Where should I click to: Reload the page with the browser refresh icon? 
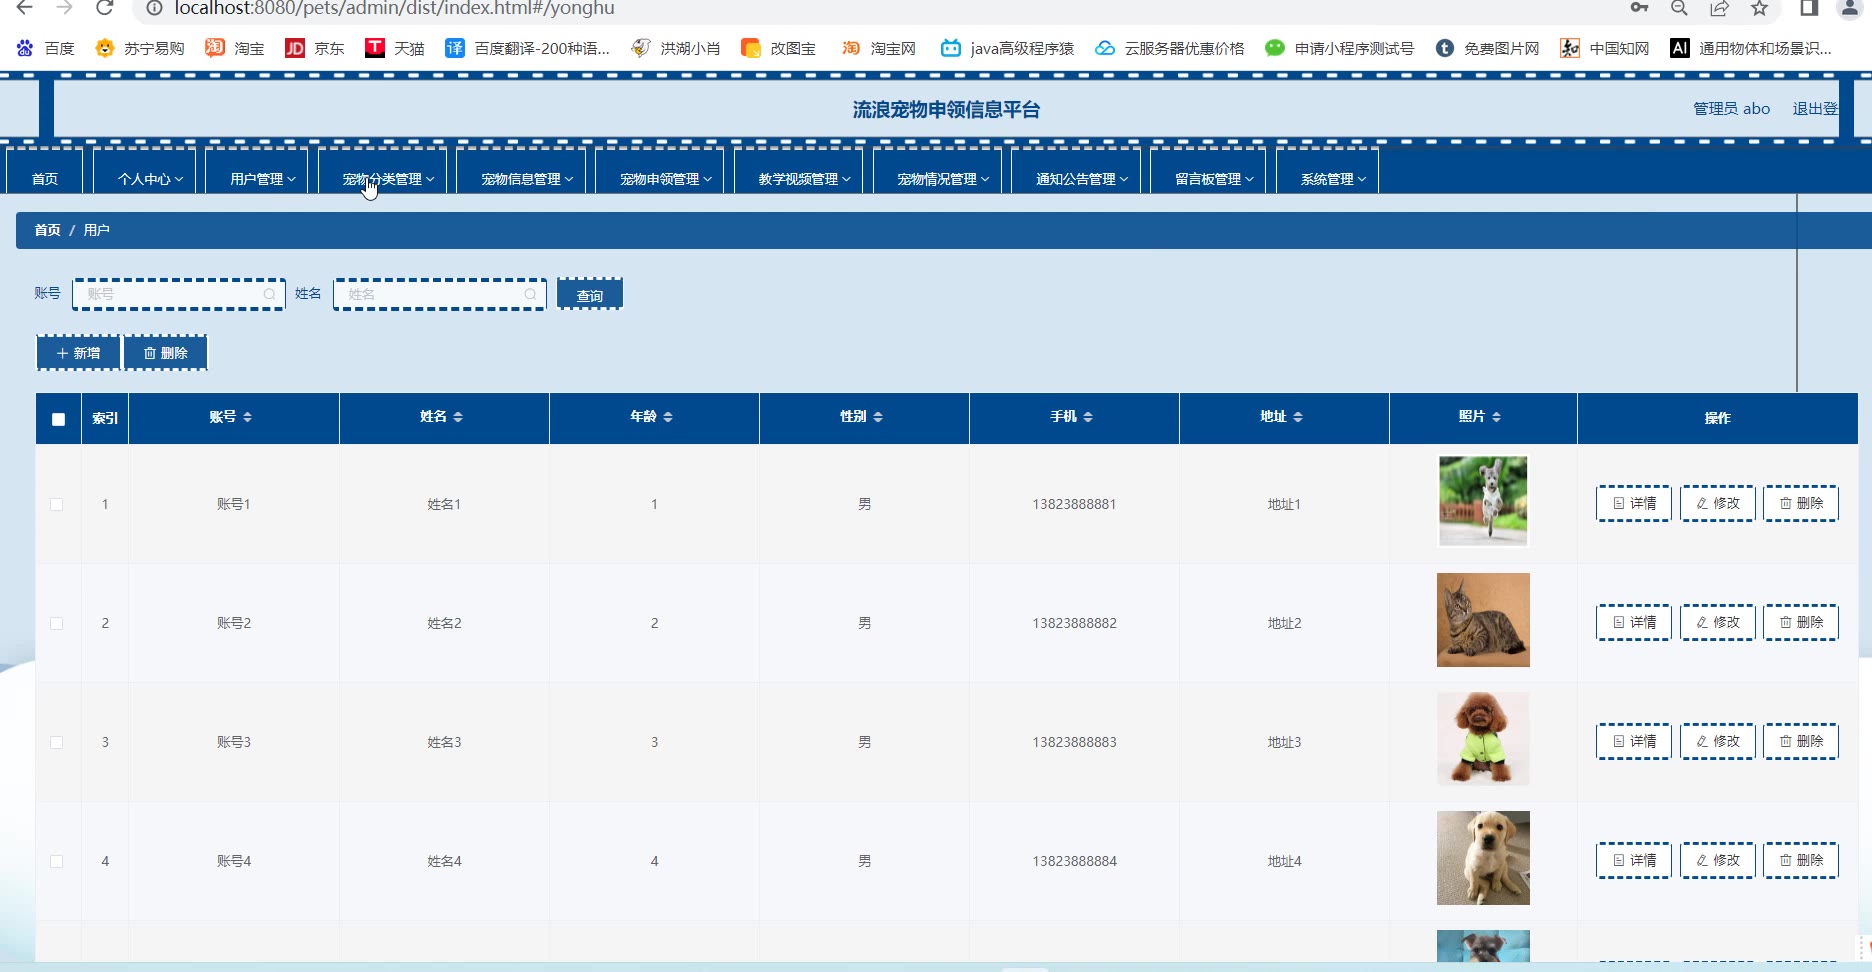104,8
